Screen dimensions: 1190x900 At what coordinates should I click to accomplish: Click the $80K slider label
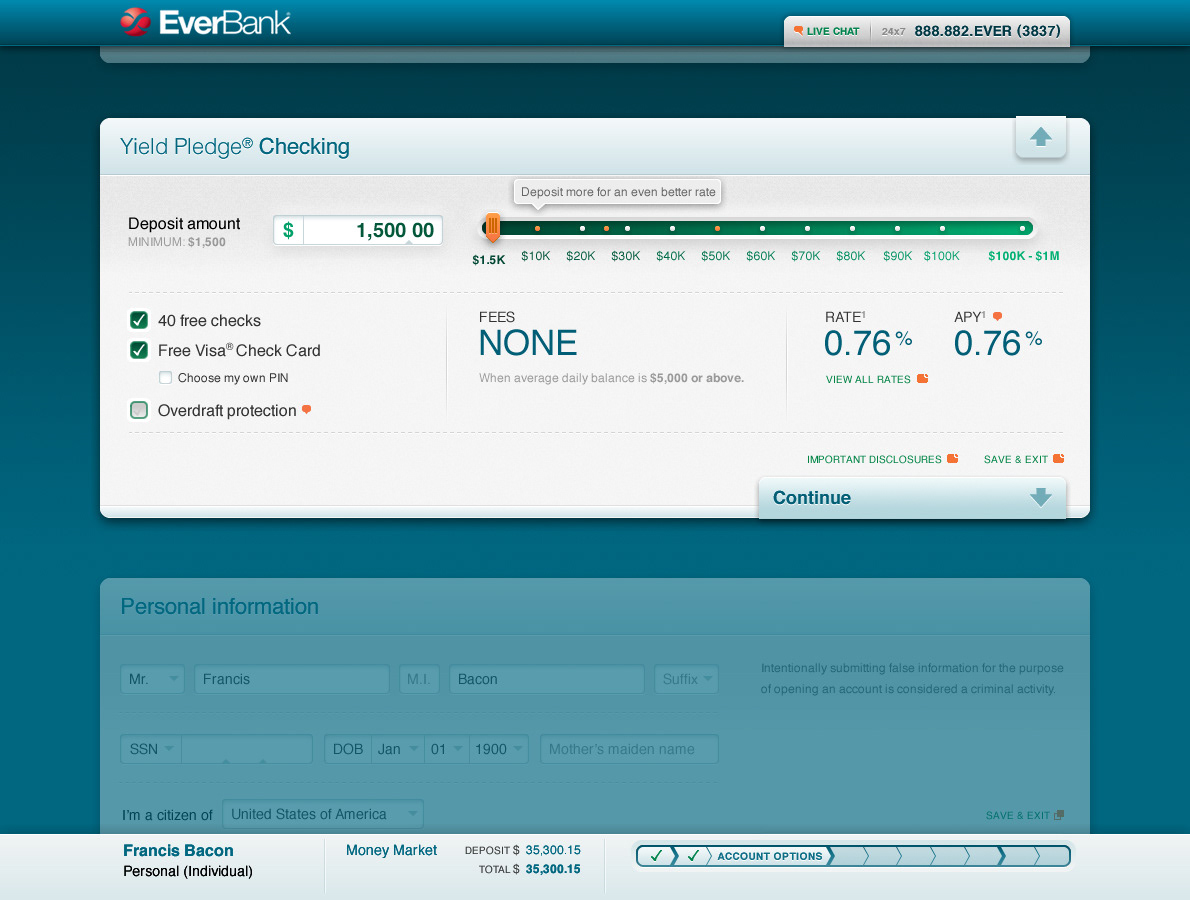(x=851, y=256)
